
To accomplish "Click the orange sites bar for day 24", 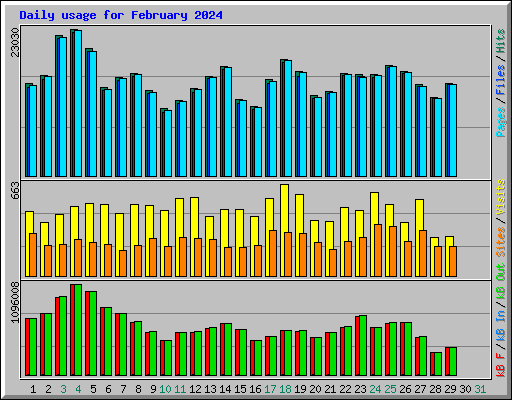I will [x=378, y=250].
